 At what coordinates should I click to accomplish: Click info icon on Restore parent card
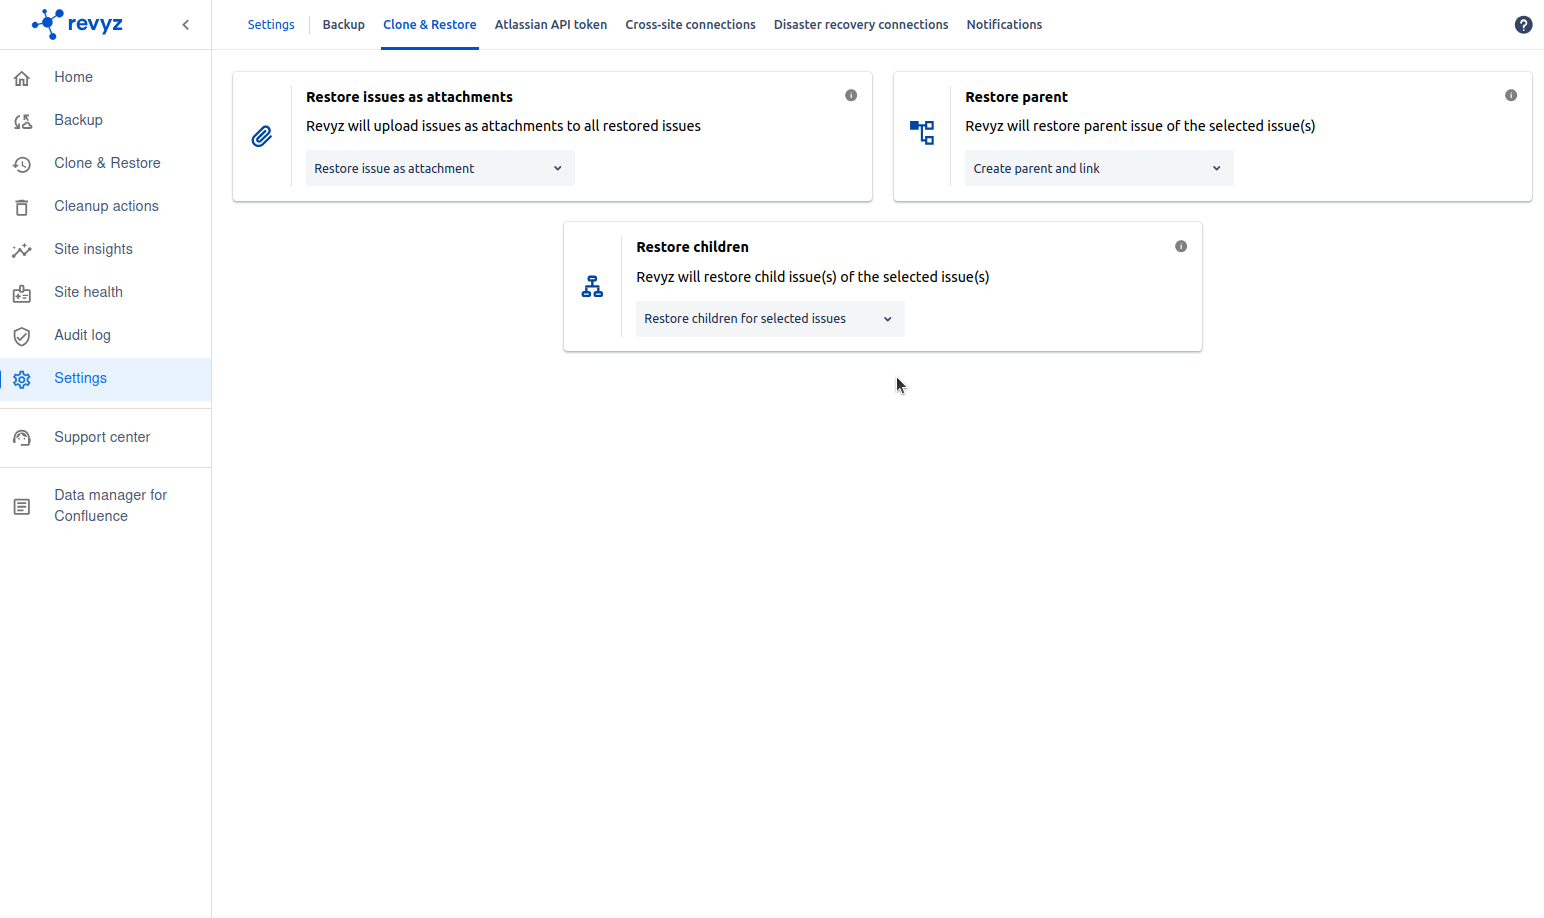[1511, 95]
